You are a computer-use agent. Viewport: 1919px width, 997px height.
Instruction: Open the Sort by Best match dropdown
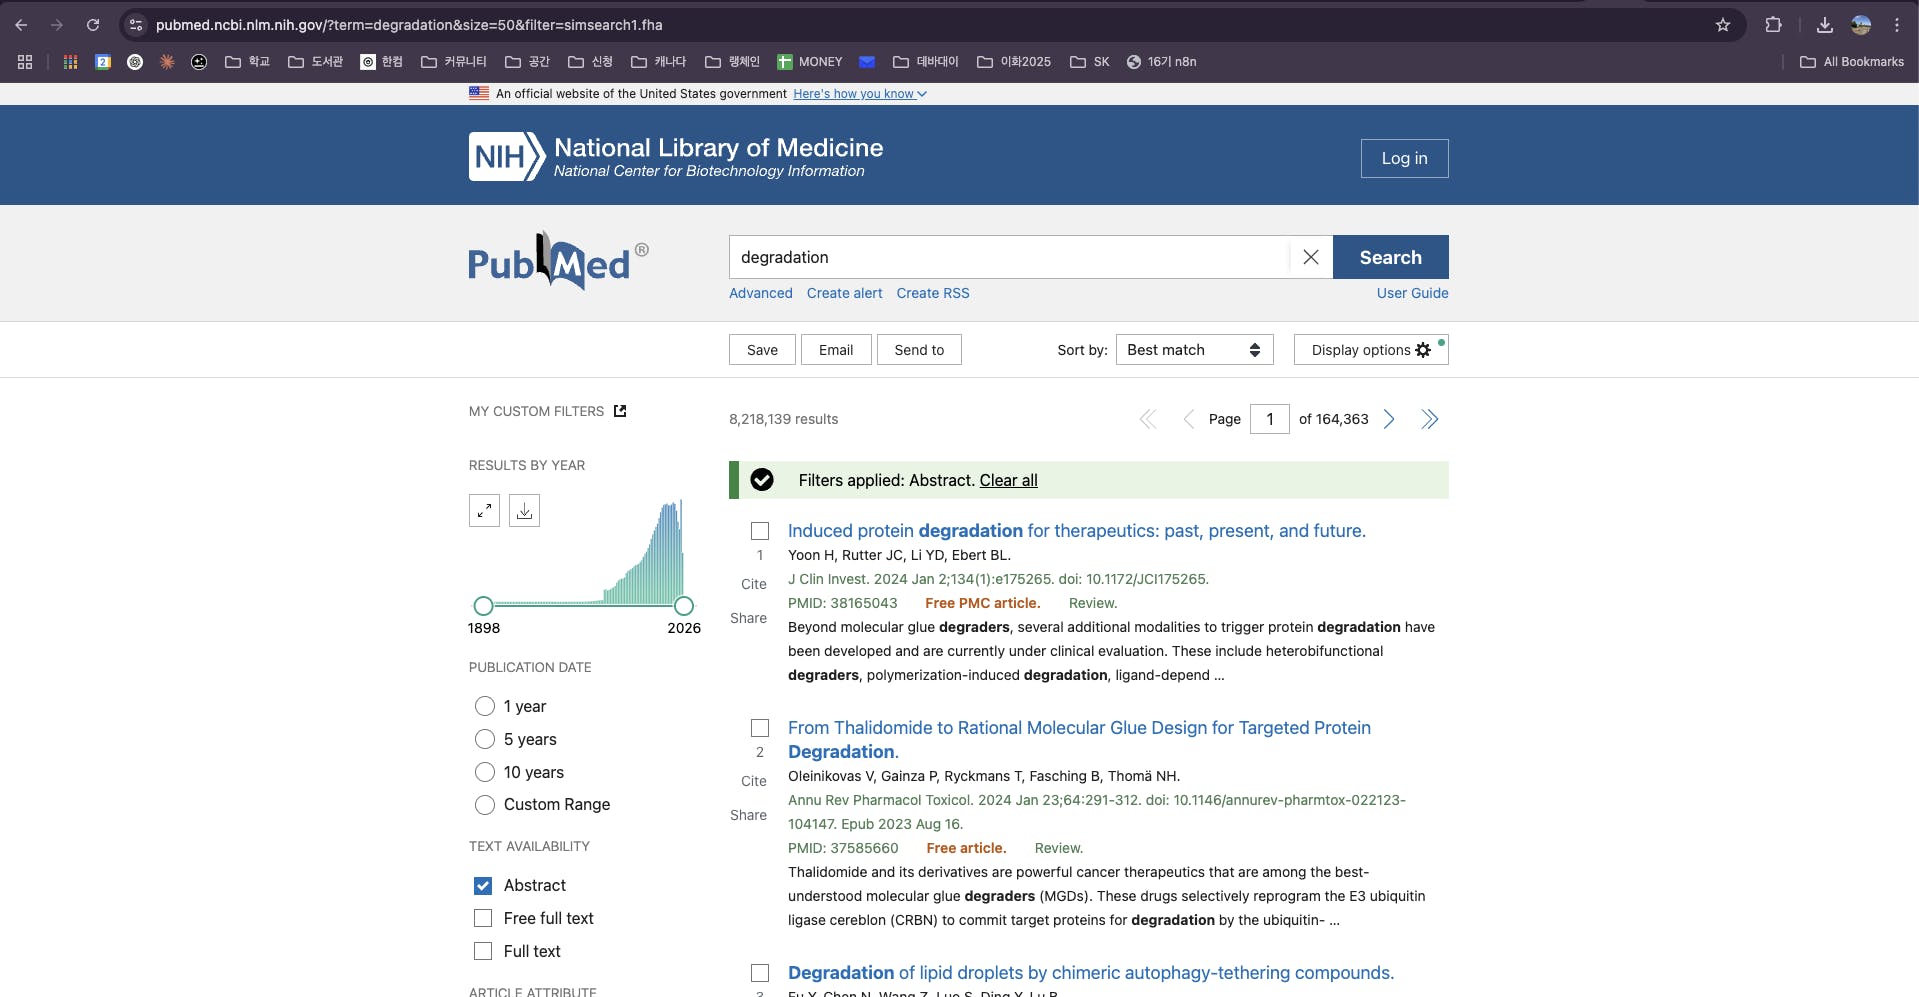[1194, 350]
